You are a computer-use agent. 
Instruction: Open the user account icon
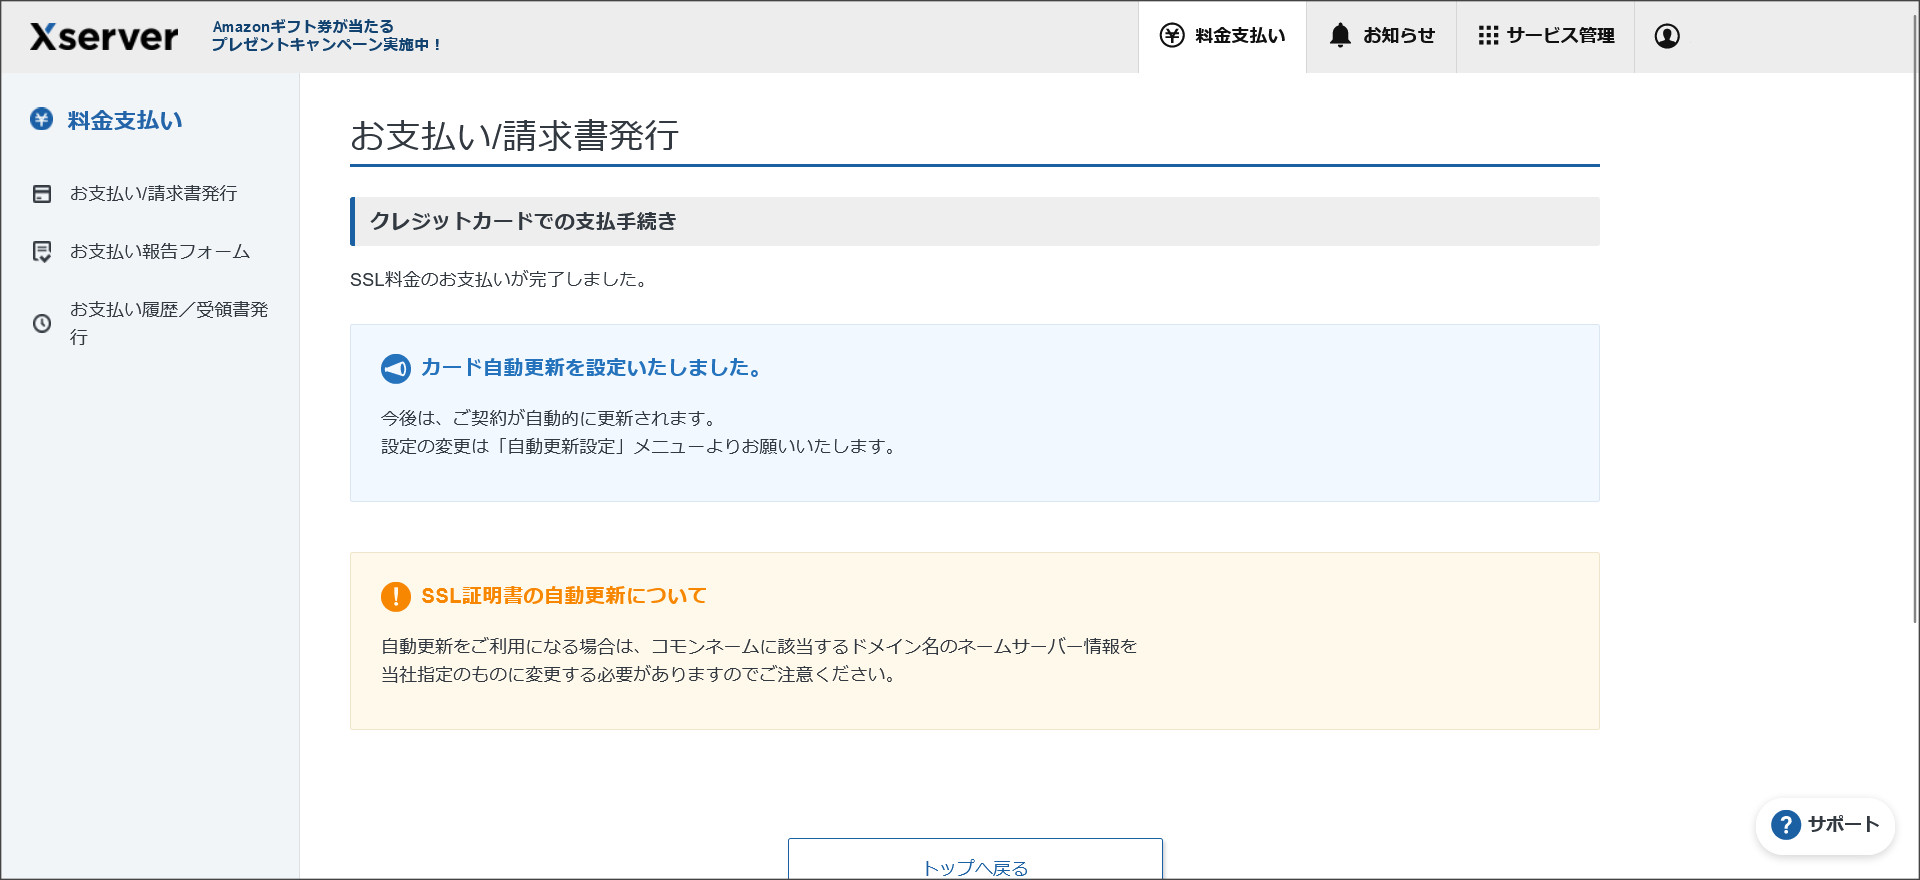pyautogui.click(x=1667, y=36)
